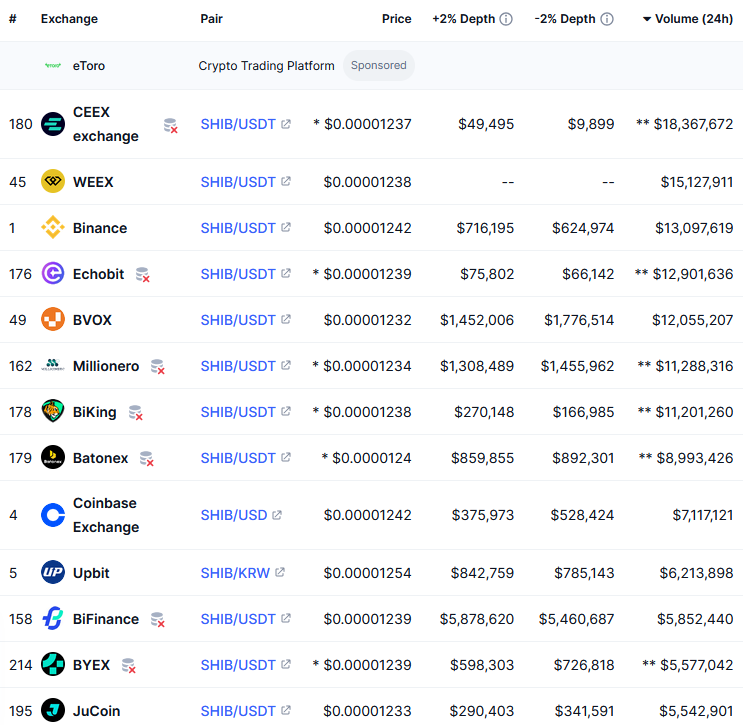Click BiKing's no-reserves database icon

(136, 413)
